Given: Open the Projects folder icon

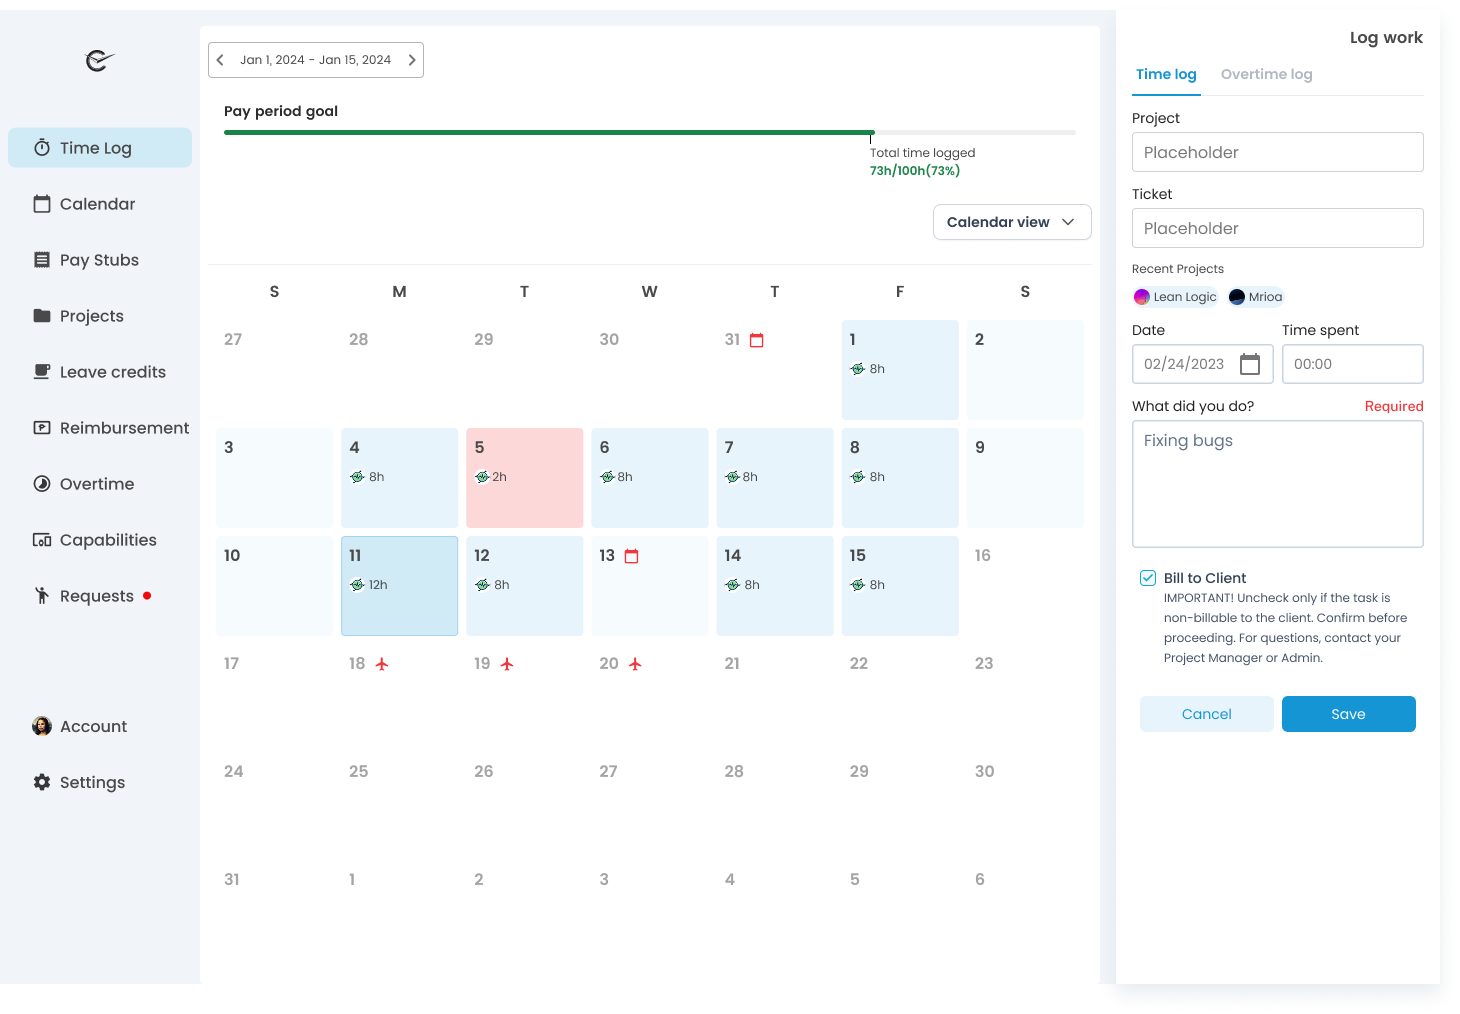Looking at the screenshot, I should (42, 315).
